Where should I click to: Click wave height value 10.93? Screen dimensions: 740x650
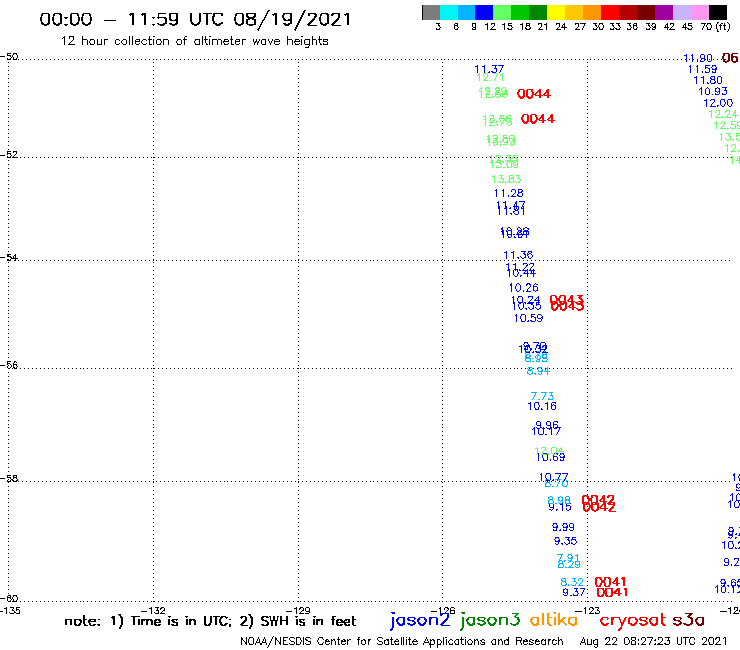point(713,92)
